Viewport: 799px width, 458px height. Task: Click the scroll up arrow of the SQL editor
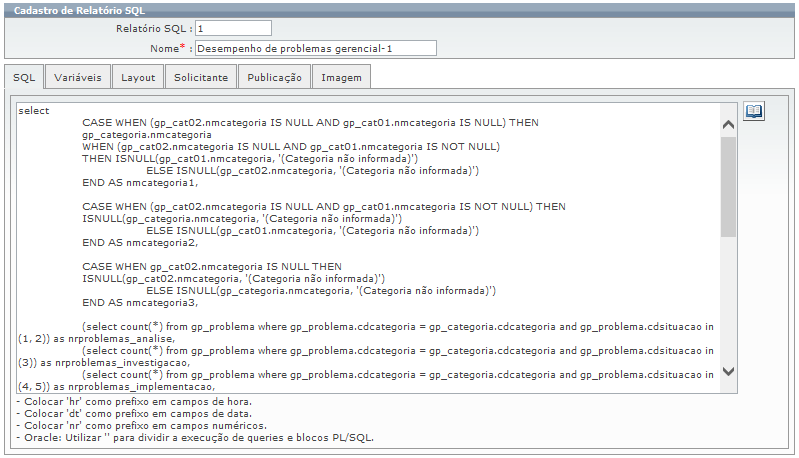pyautogui.click(x=728, y=125)
